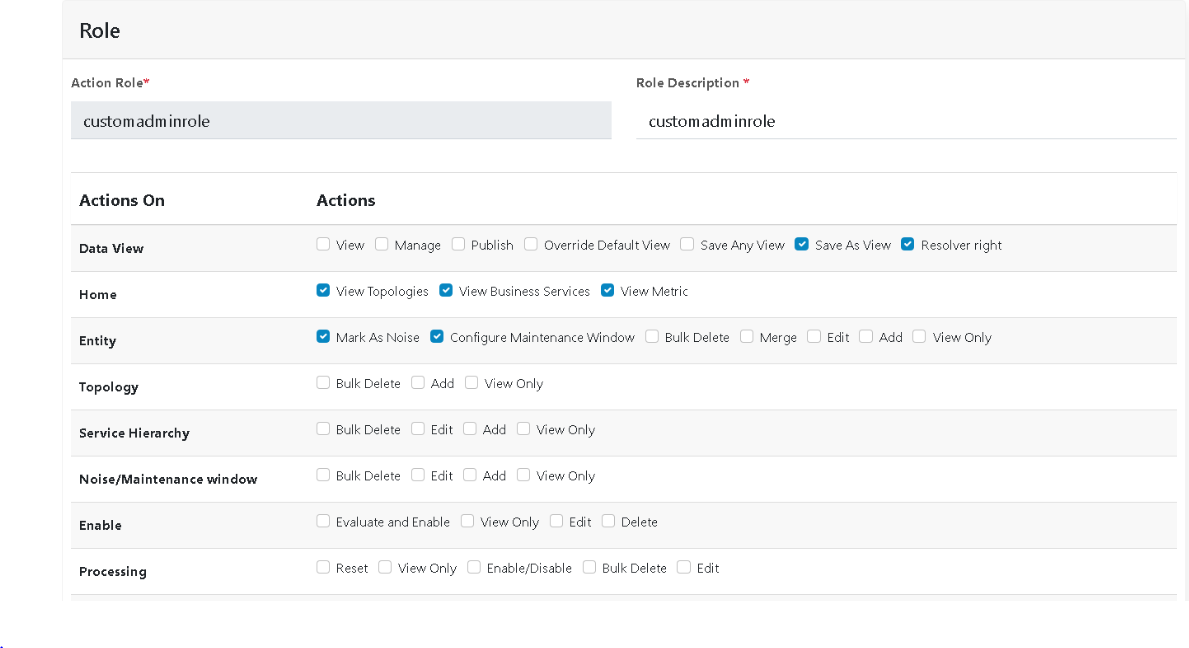Disable the View Metric checkbox

point(608,291)
